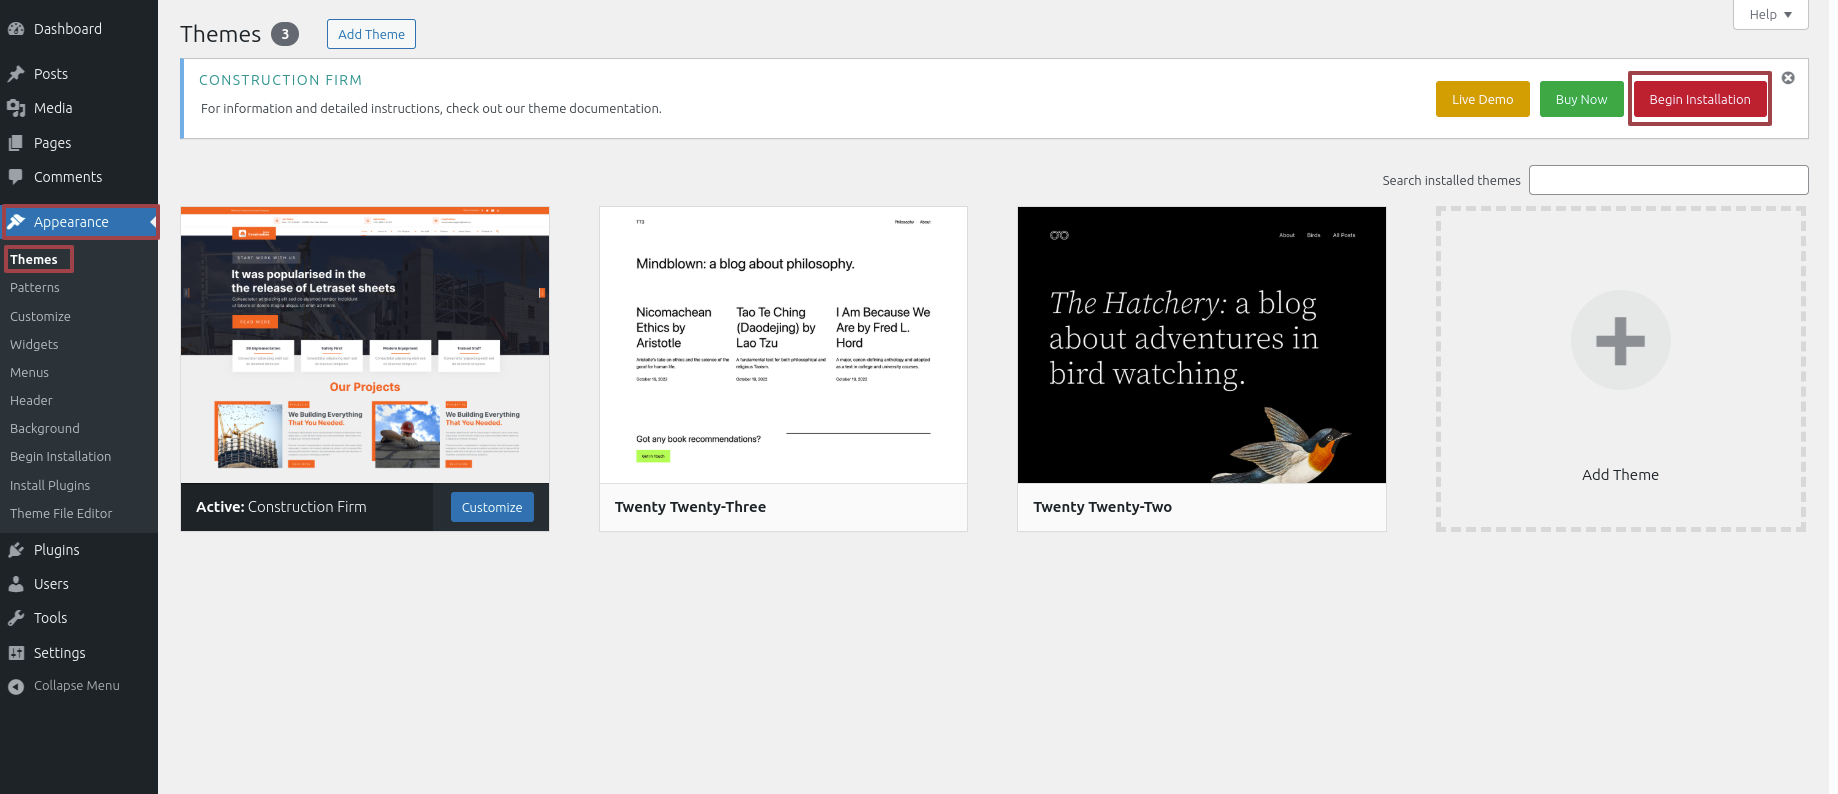
Task: Open Settings menu item
Action: coord(79,653)
